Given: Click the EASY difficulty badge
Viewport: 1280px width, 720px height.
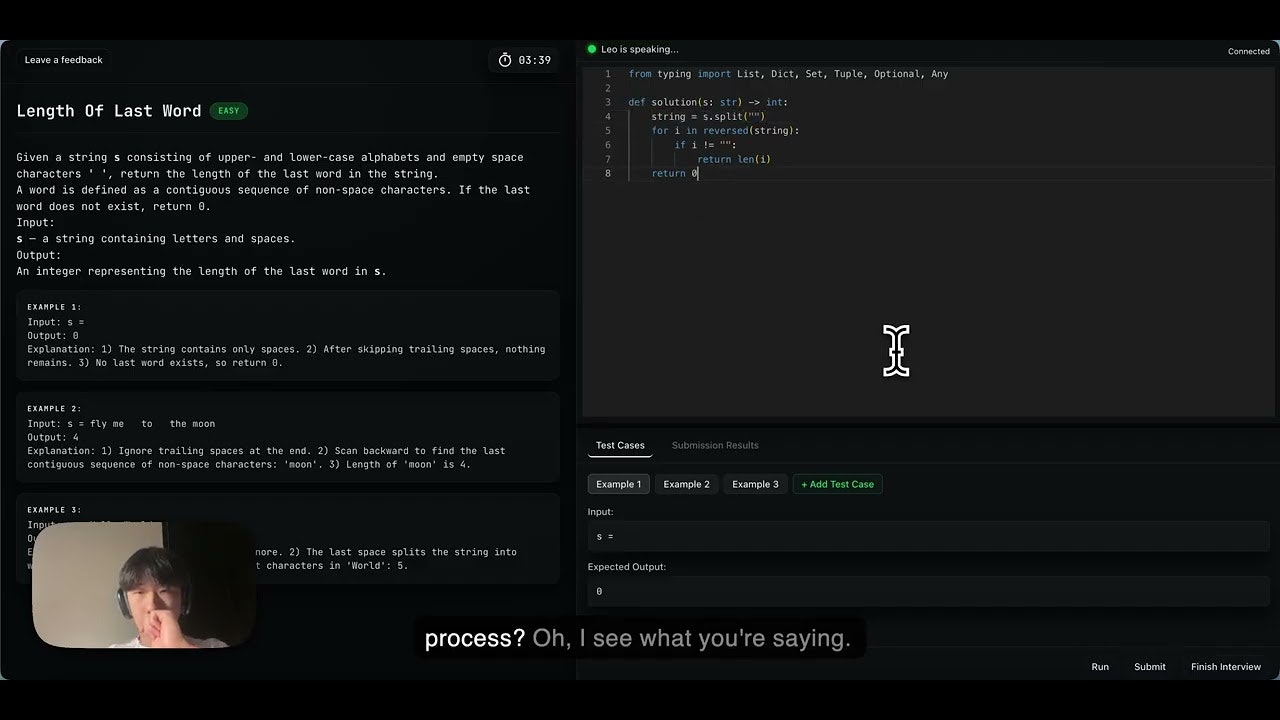Looking at the screenshot, I should click(x=228, y=111).
